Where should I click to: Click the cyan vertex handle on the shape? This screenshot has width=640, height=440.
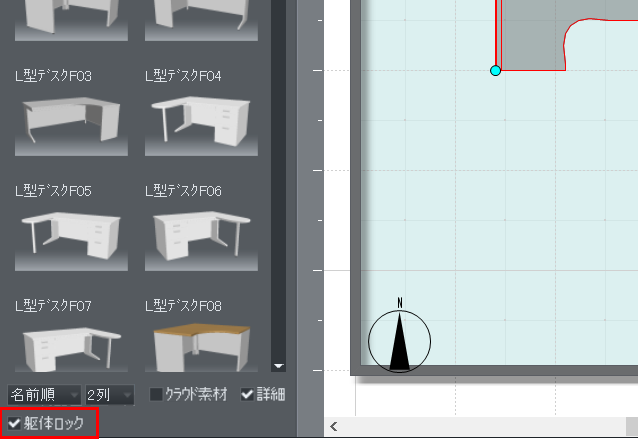495,70
